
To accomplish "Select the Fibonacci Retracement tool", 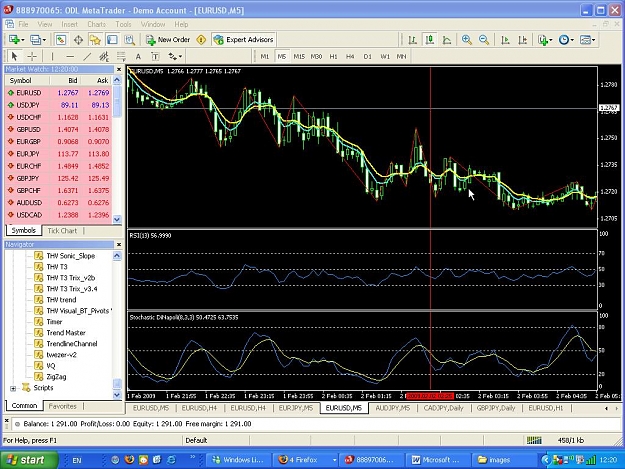I will [121, 56].
